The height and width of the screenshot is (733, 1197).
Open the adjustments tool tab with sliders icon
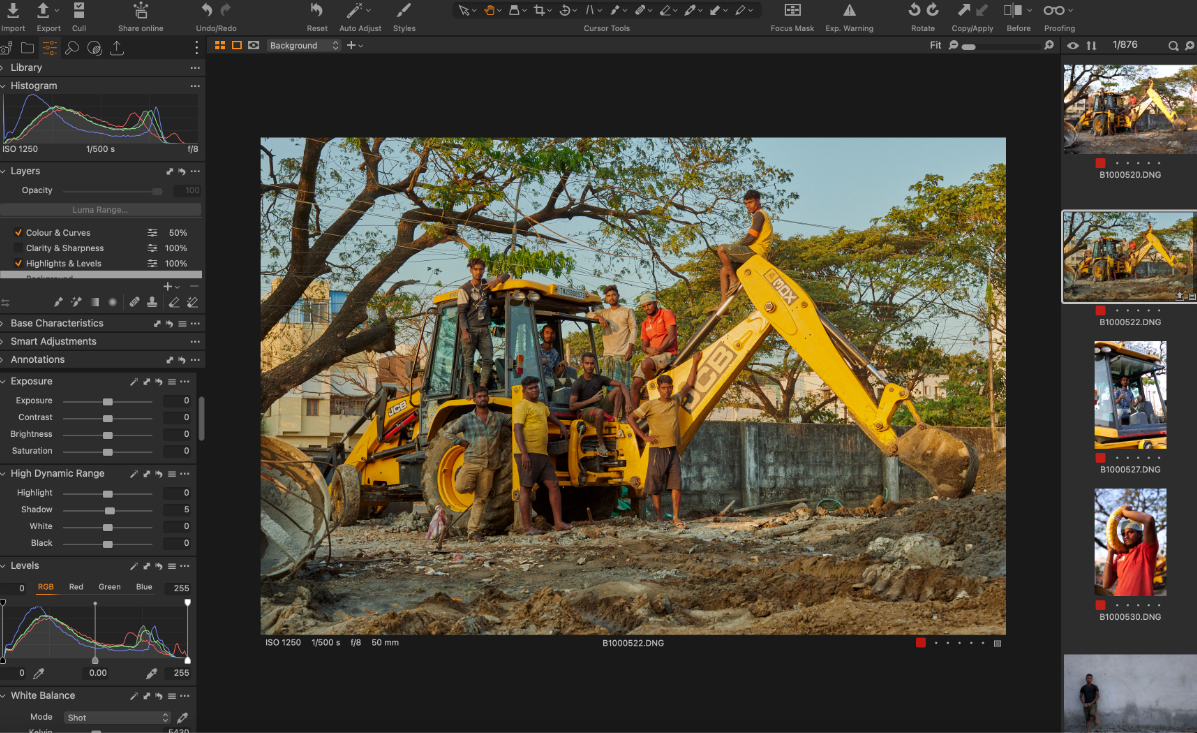coord(50,48)
